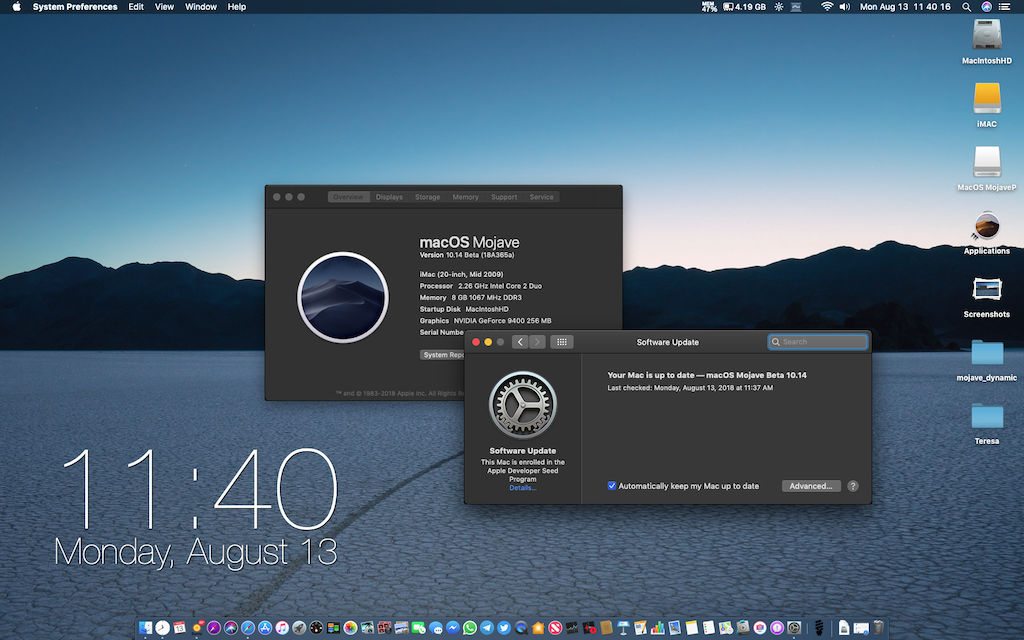Launch Safari from the Dock
The width and height of the screenshot is (1024, 640).
tap(248, 628)
